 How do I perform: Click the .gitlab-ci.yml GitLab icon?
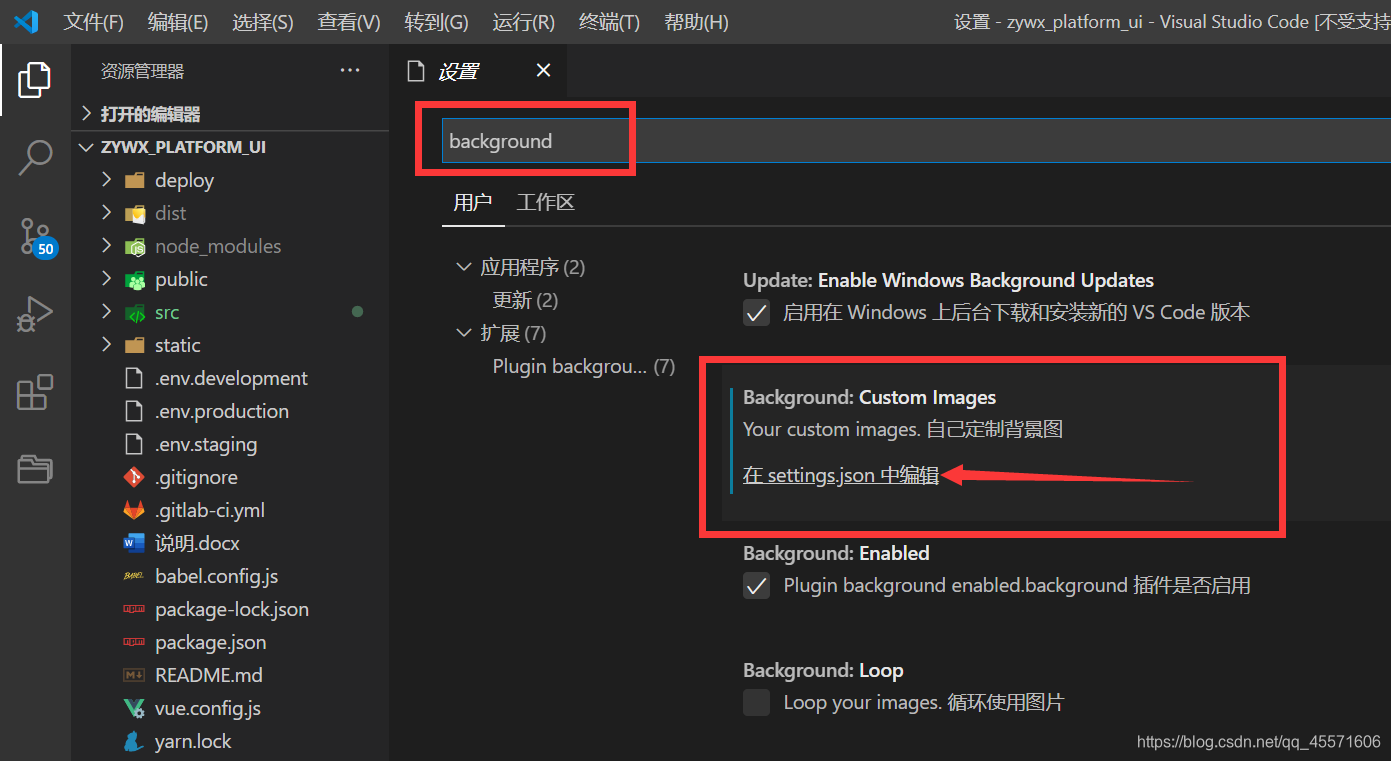134,511
